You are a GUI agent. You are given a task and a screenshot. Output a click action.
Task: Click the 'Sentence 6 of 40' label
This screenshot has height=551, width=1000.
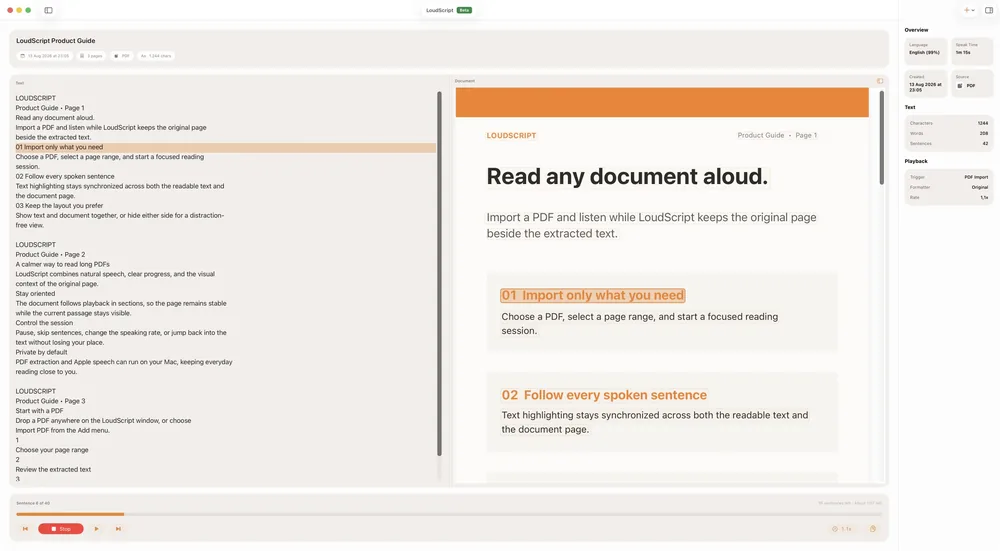[x=33, y=503]
